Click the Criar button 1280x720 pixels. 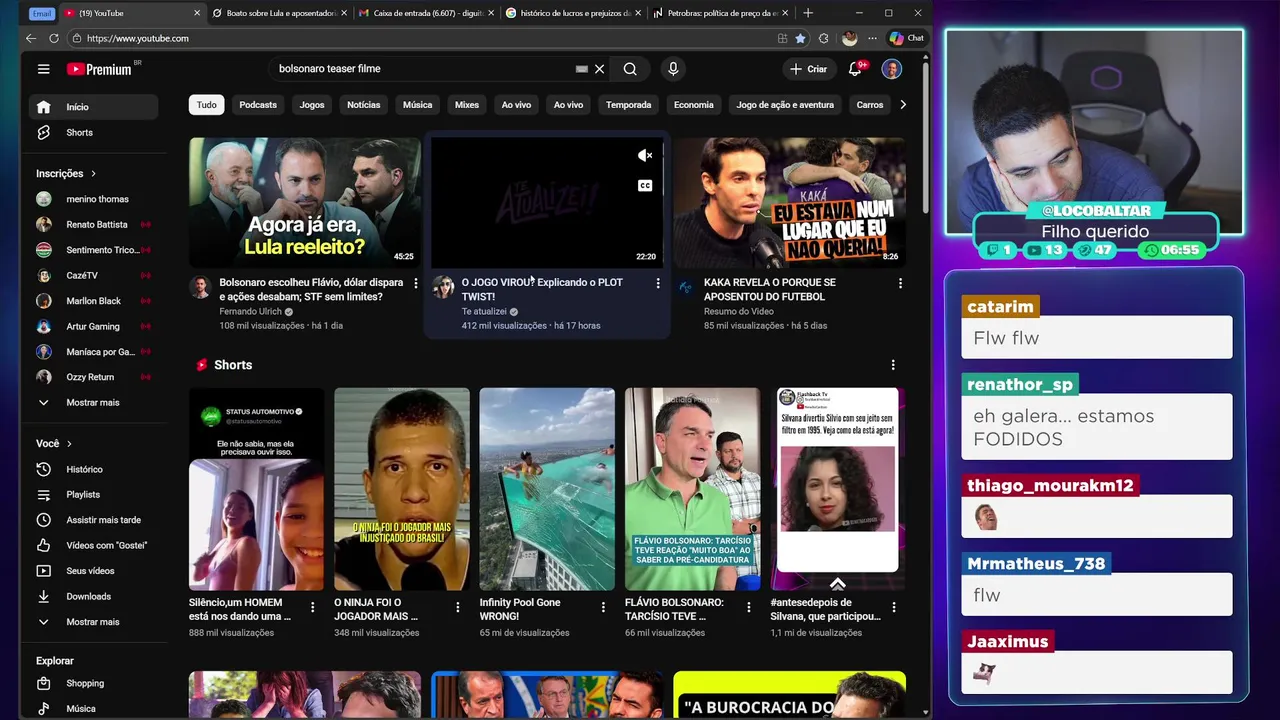tap(808, 69)
